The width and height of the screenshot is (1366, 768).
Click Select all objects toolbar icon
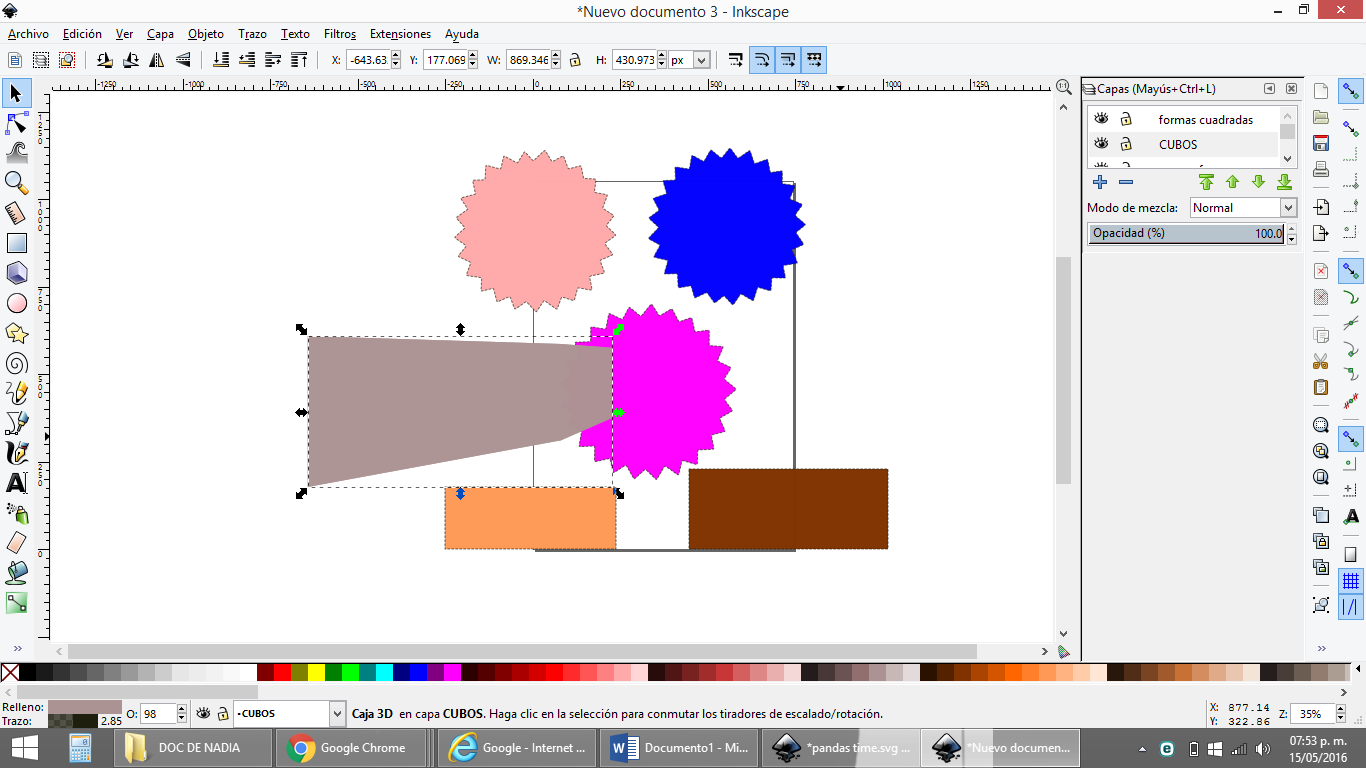point(15,60)
